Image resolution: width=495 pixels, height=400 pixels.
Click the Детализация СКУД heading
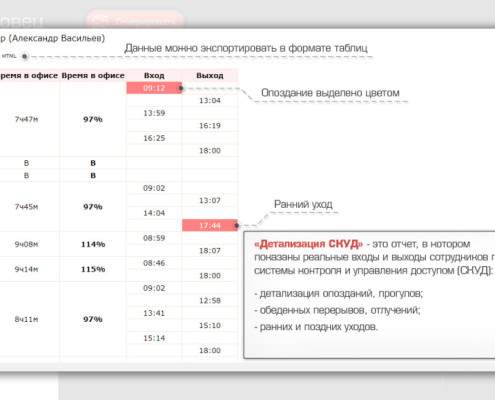pyautogui.click(x=308, y=244)
